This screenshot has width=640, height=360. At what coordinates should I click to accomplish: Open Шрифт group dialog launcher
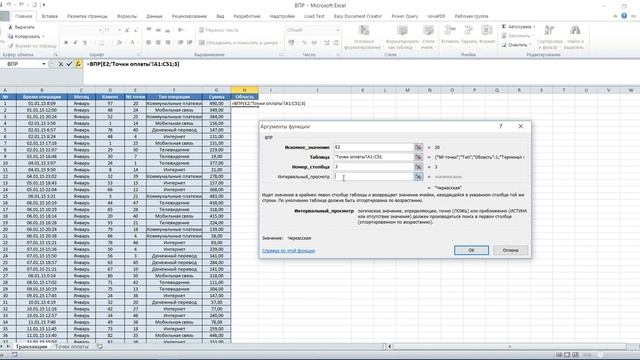138,55
